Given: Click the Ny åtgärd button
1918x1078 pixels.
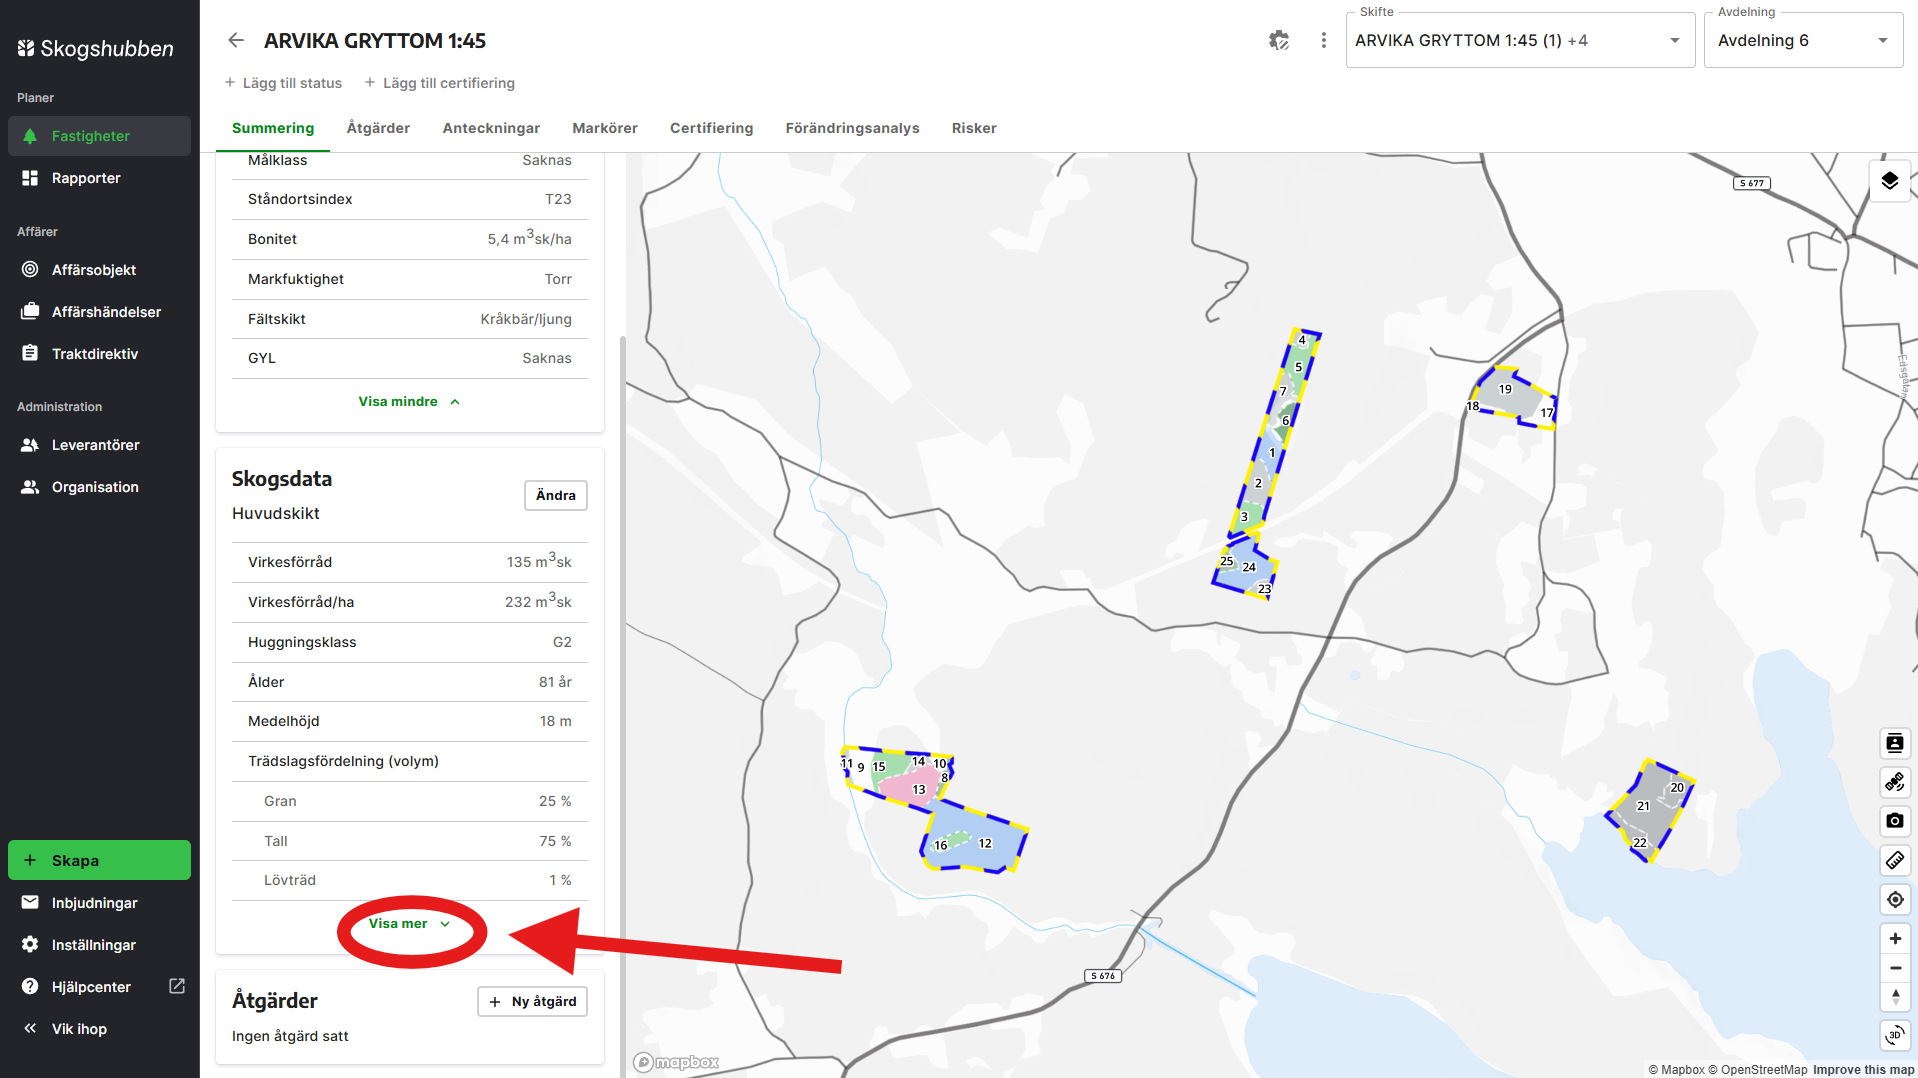Looking at the screenshot, I should (x=533, y=1002).
